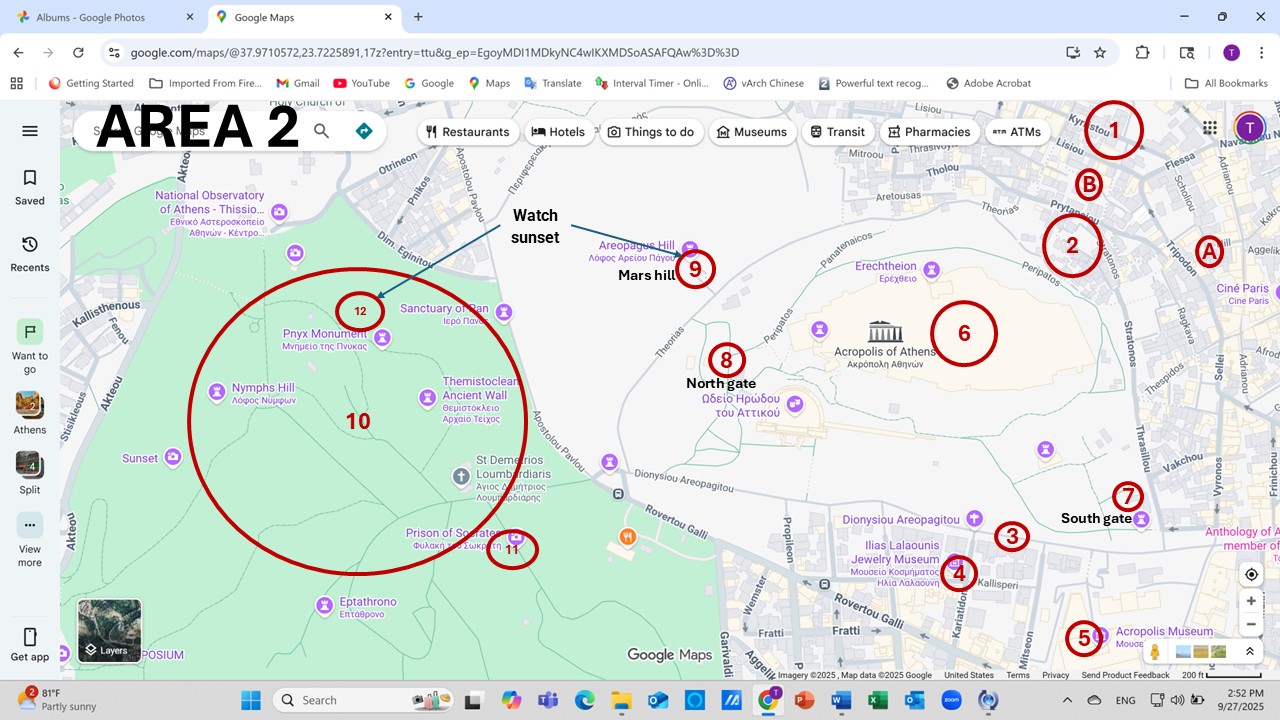Viewport: 1280px width, 720px height.
Task: Click the Sanctuary of Pan pin
Action: [504, 312]
